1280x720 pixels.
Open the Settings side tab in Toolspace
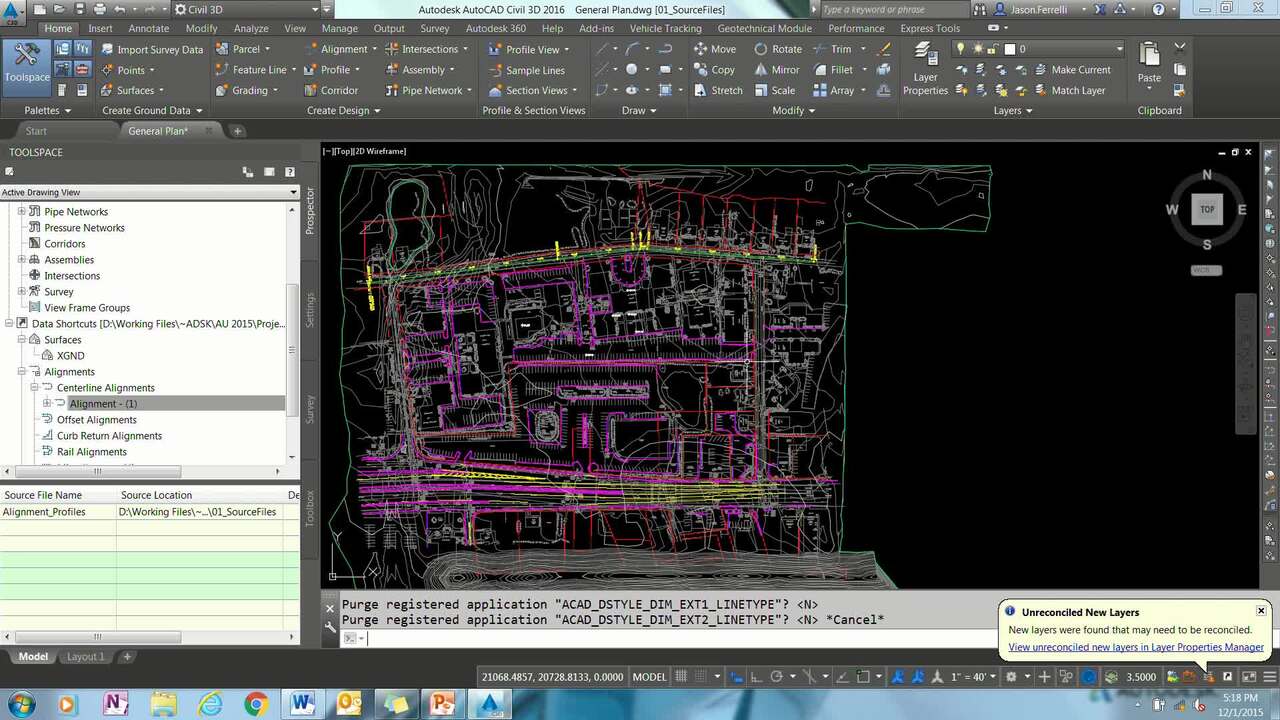click(x=310, y=310)
